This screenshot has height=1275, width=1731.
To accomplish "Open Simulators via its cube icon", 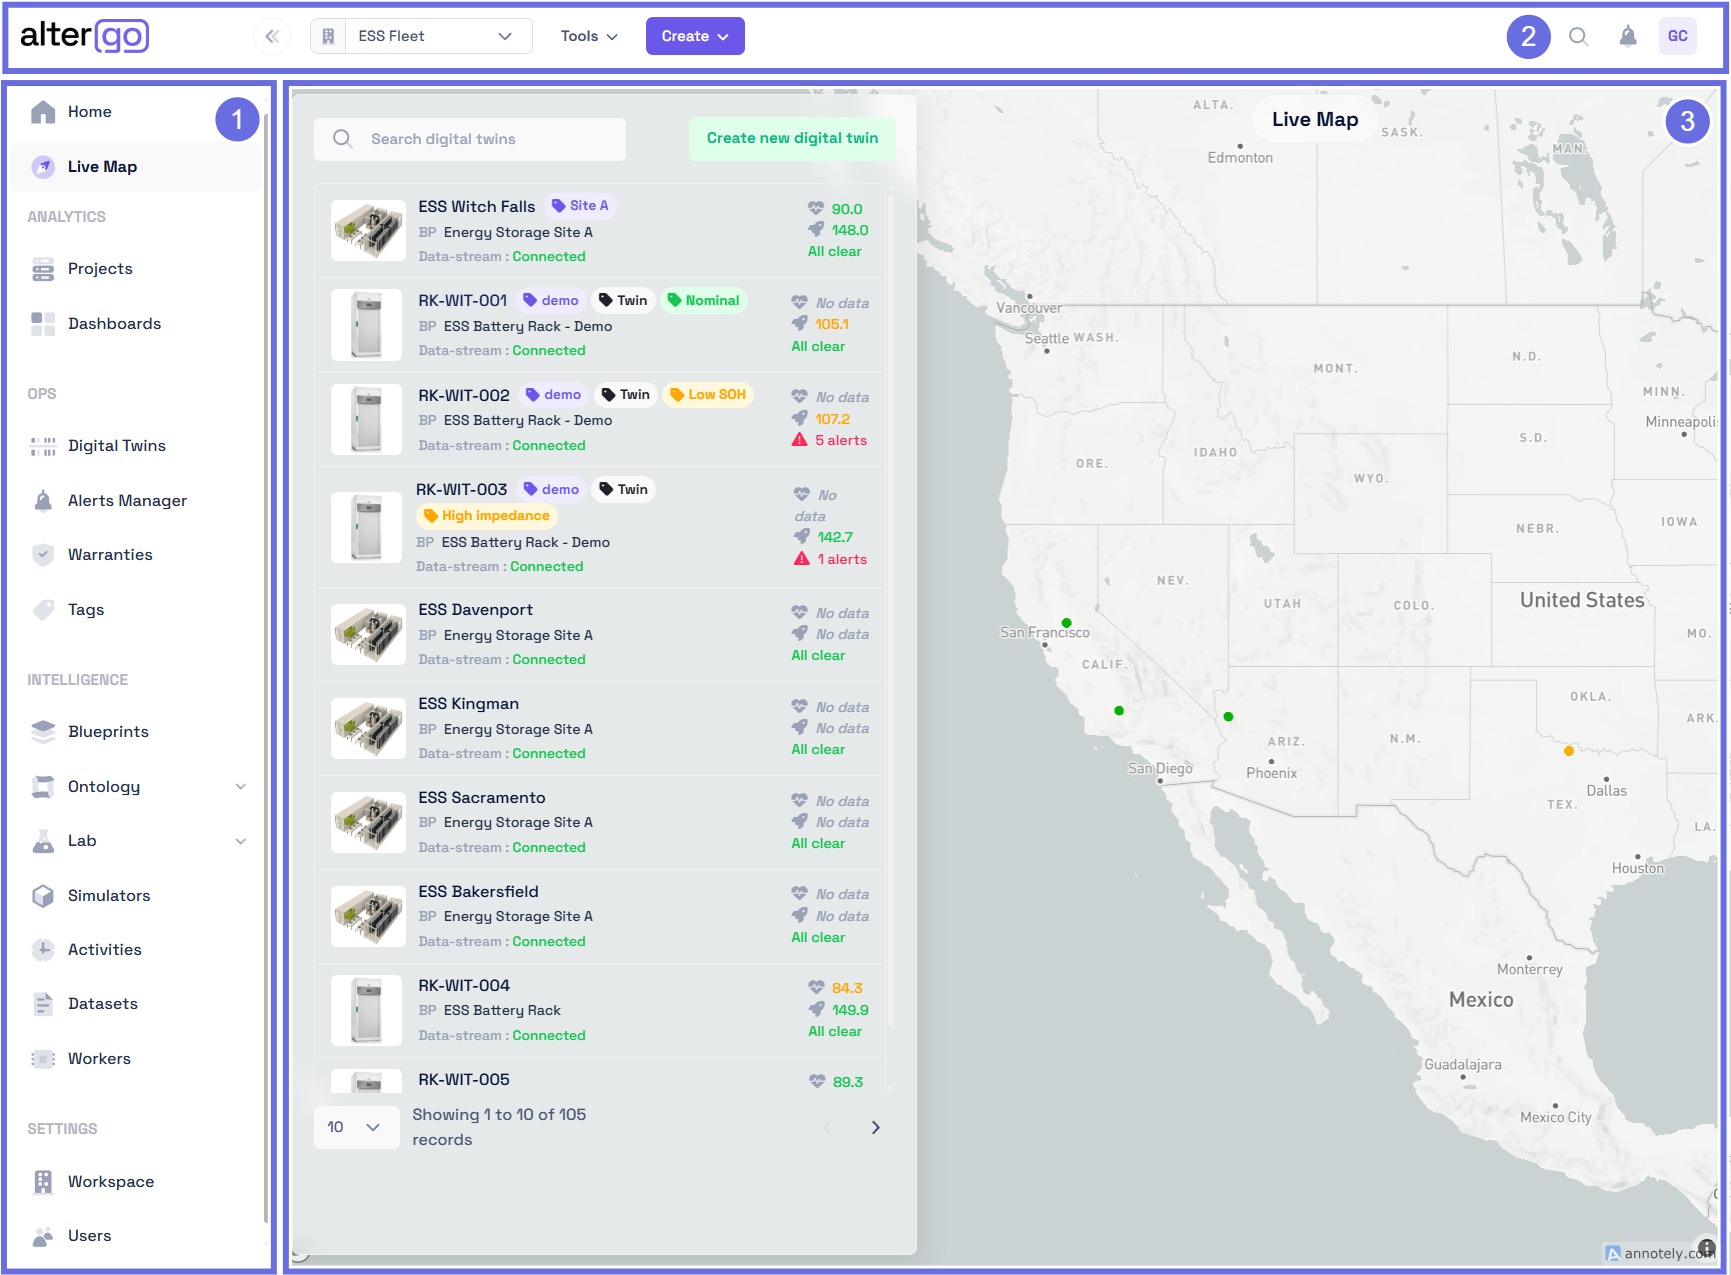I will 42,895.
